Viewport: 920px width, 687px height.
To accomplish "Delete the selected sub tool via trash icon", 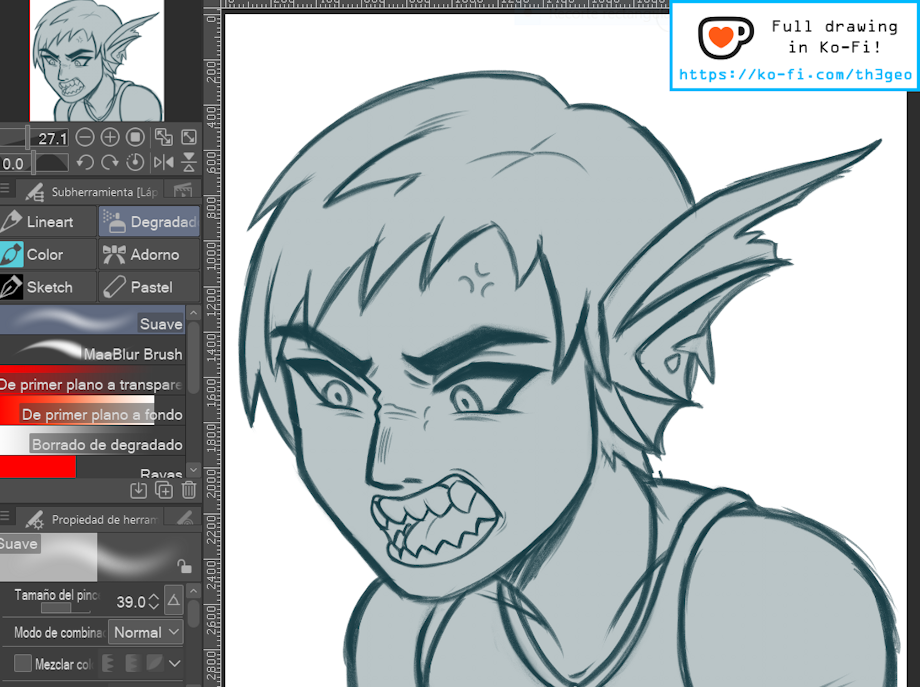I will pos(188,490).
